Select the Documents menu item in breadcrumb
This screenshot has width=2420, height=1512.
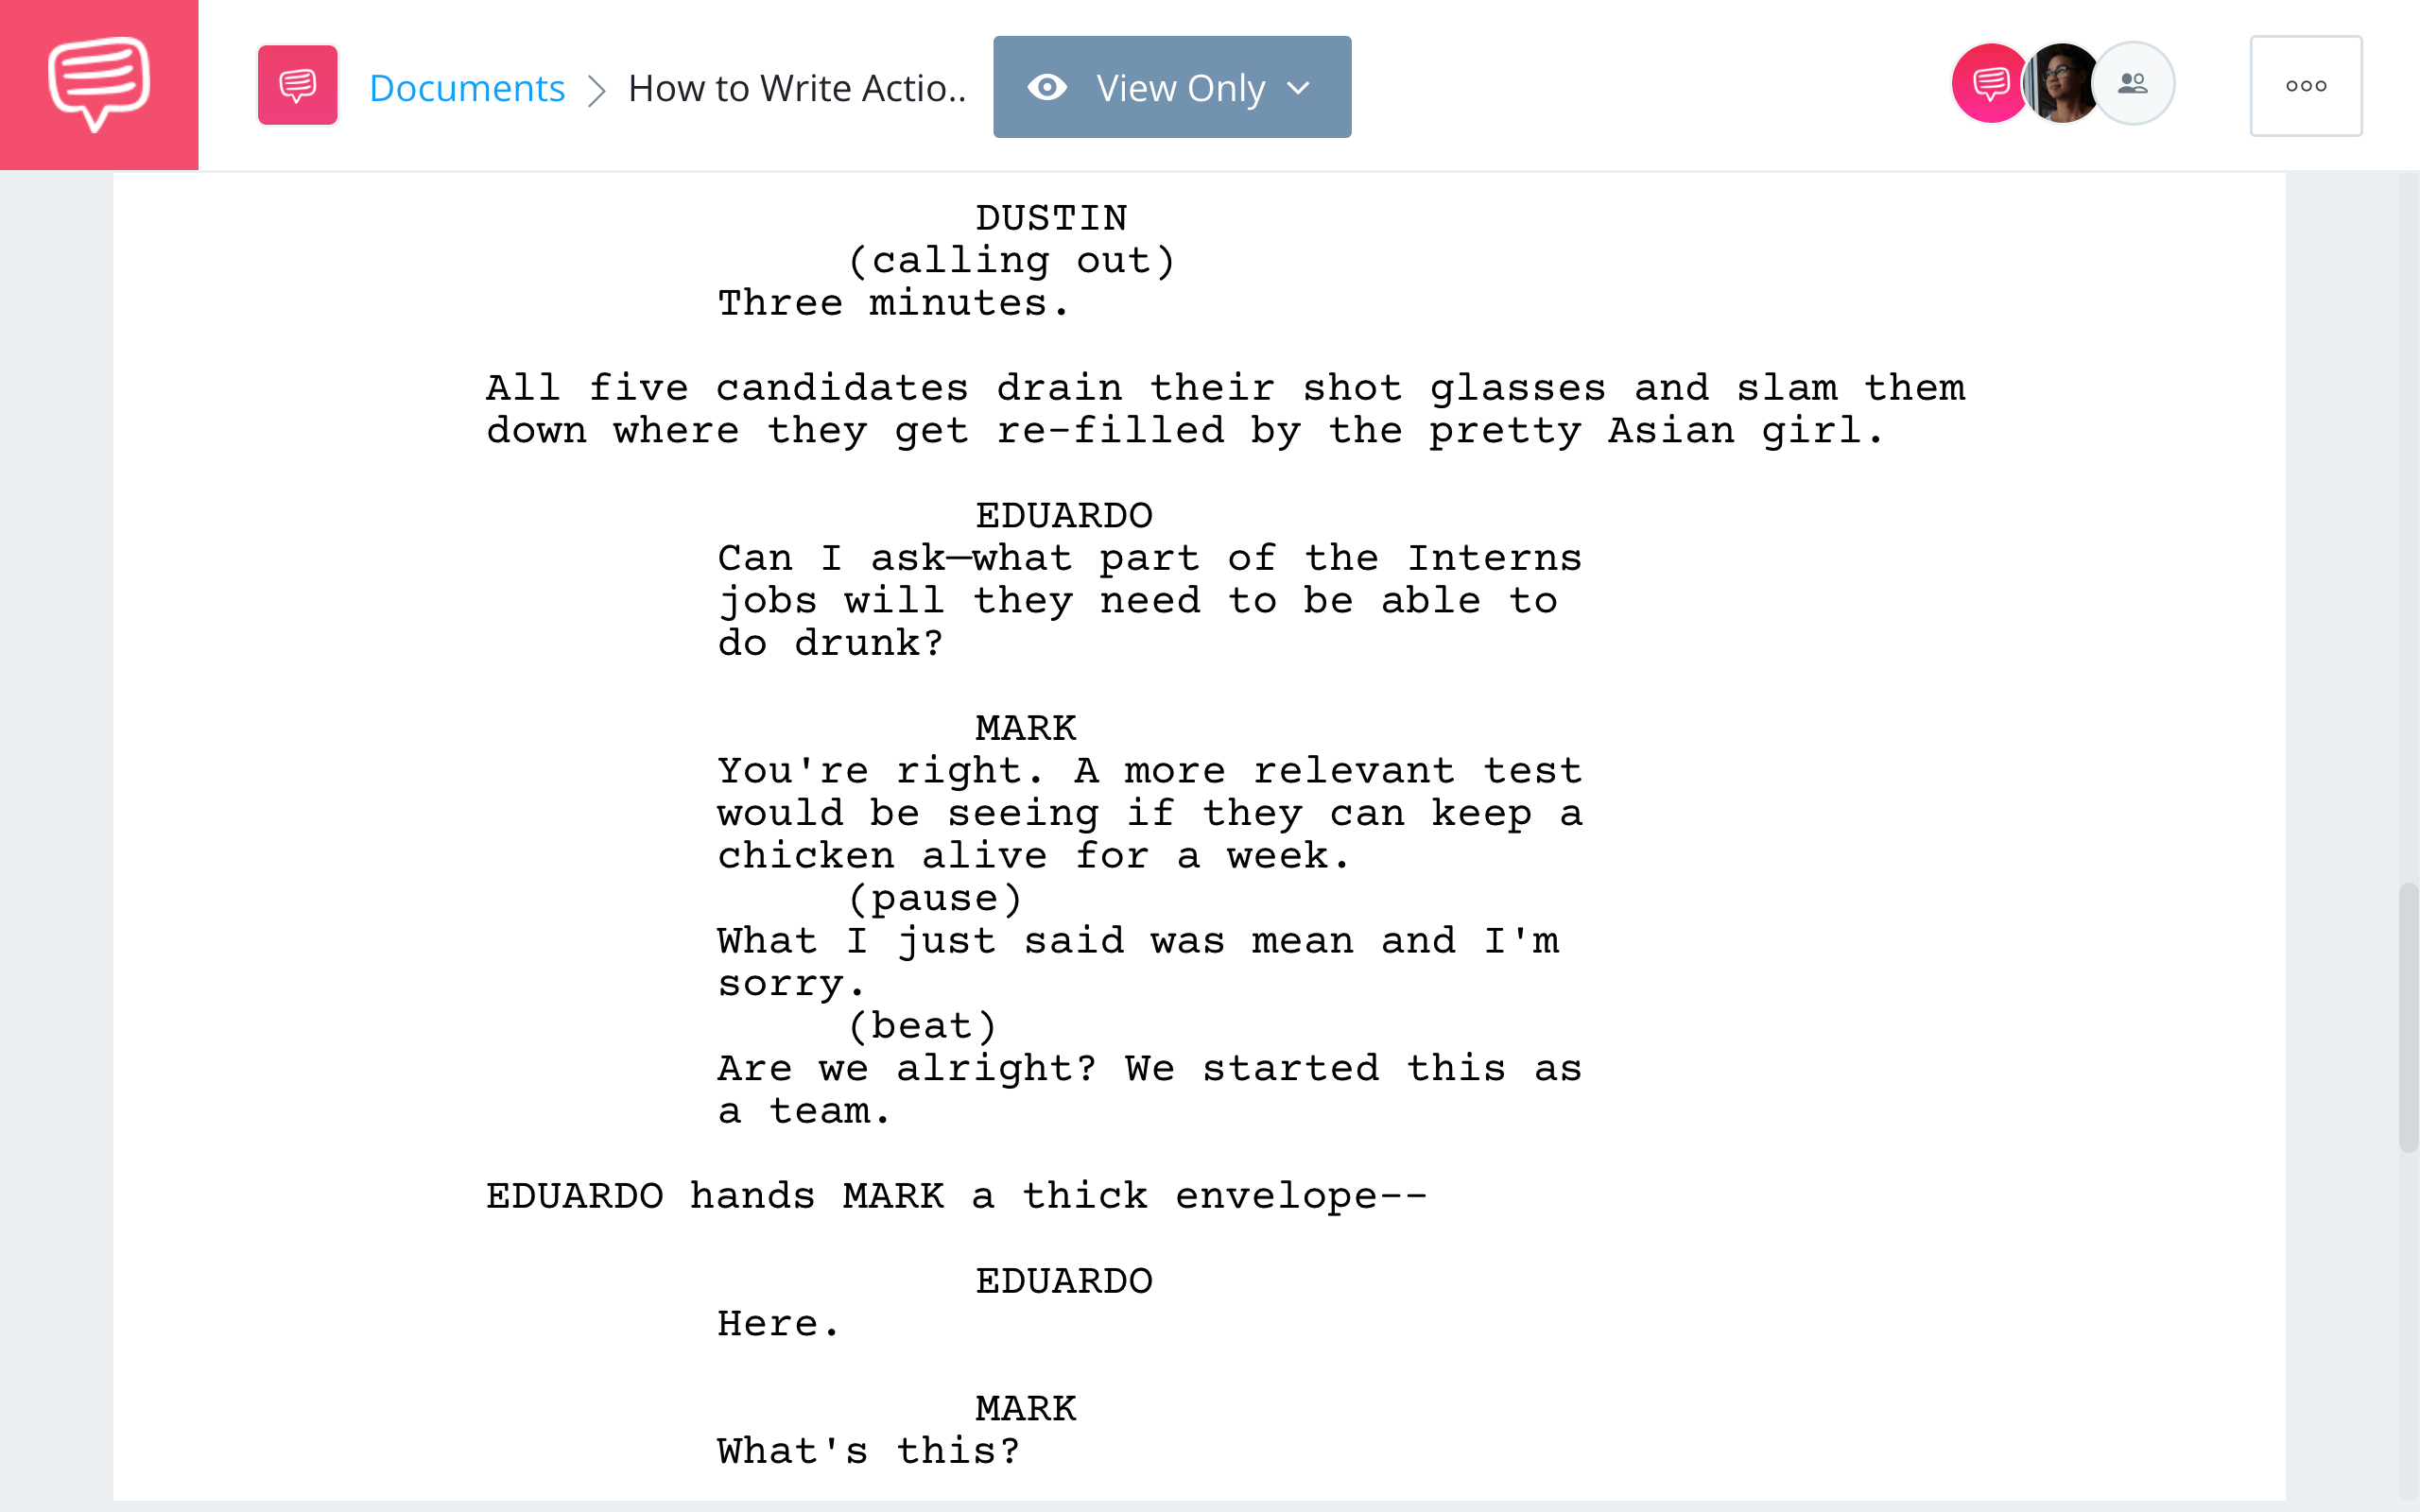click(465, 83)
